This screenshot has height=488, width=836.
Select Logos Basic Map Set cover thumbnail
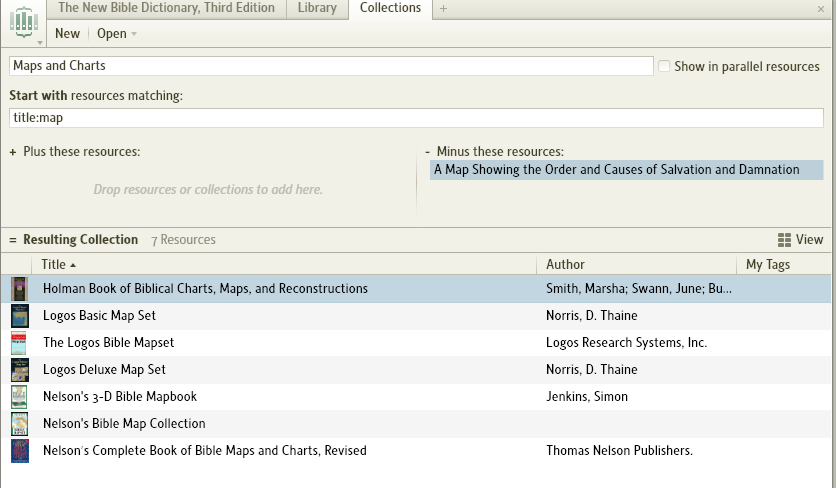(x=20, y=316)
